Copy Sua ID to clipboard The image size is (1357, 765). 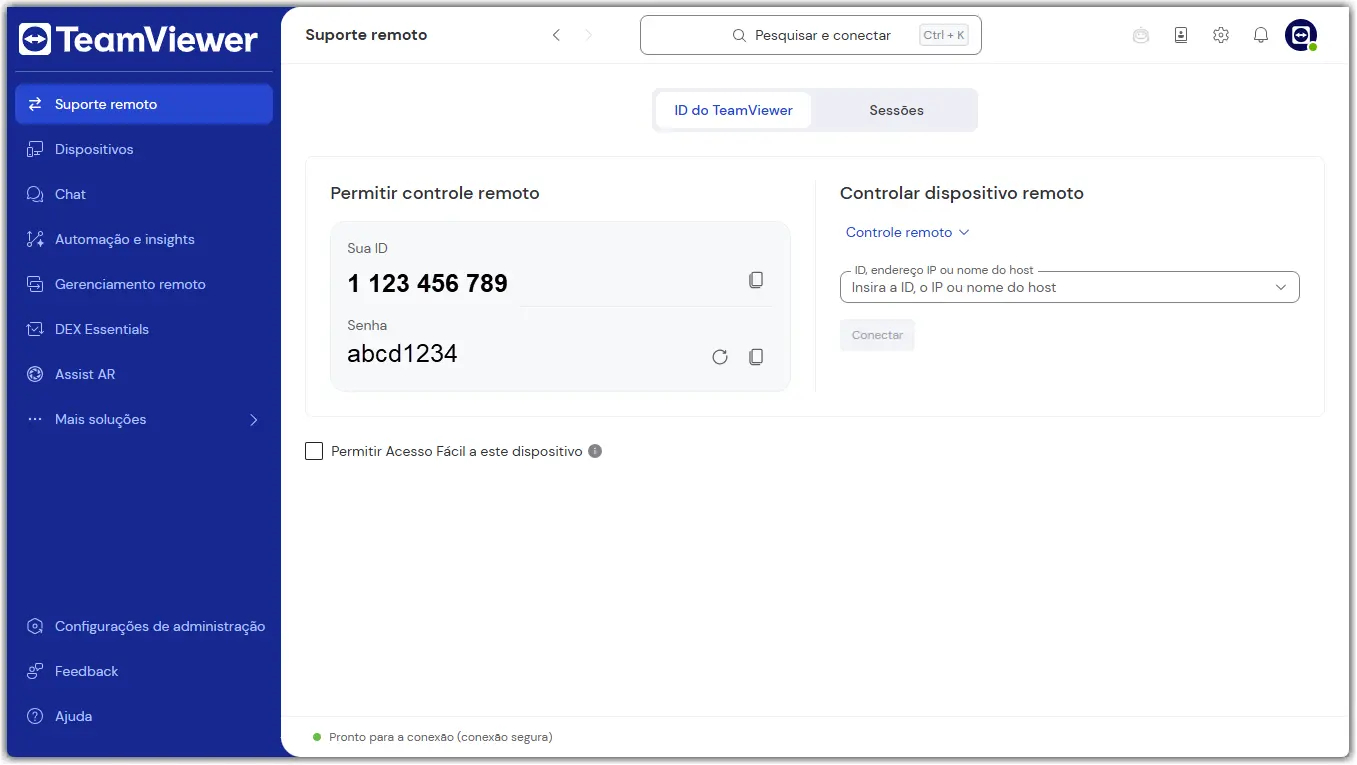[756, 280]
